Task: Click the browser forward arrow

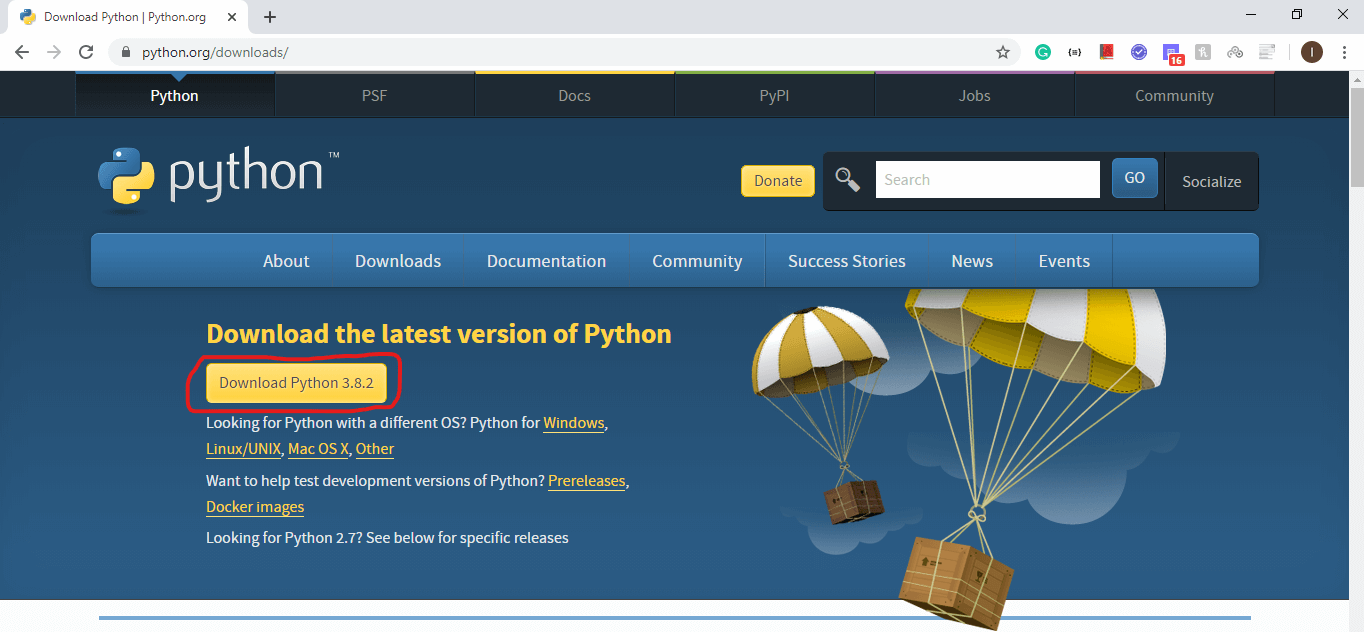Action: click(x=54, y=52)
